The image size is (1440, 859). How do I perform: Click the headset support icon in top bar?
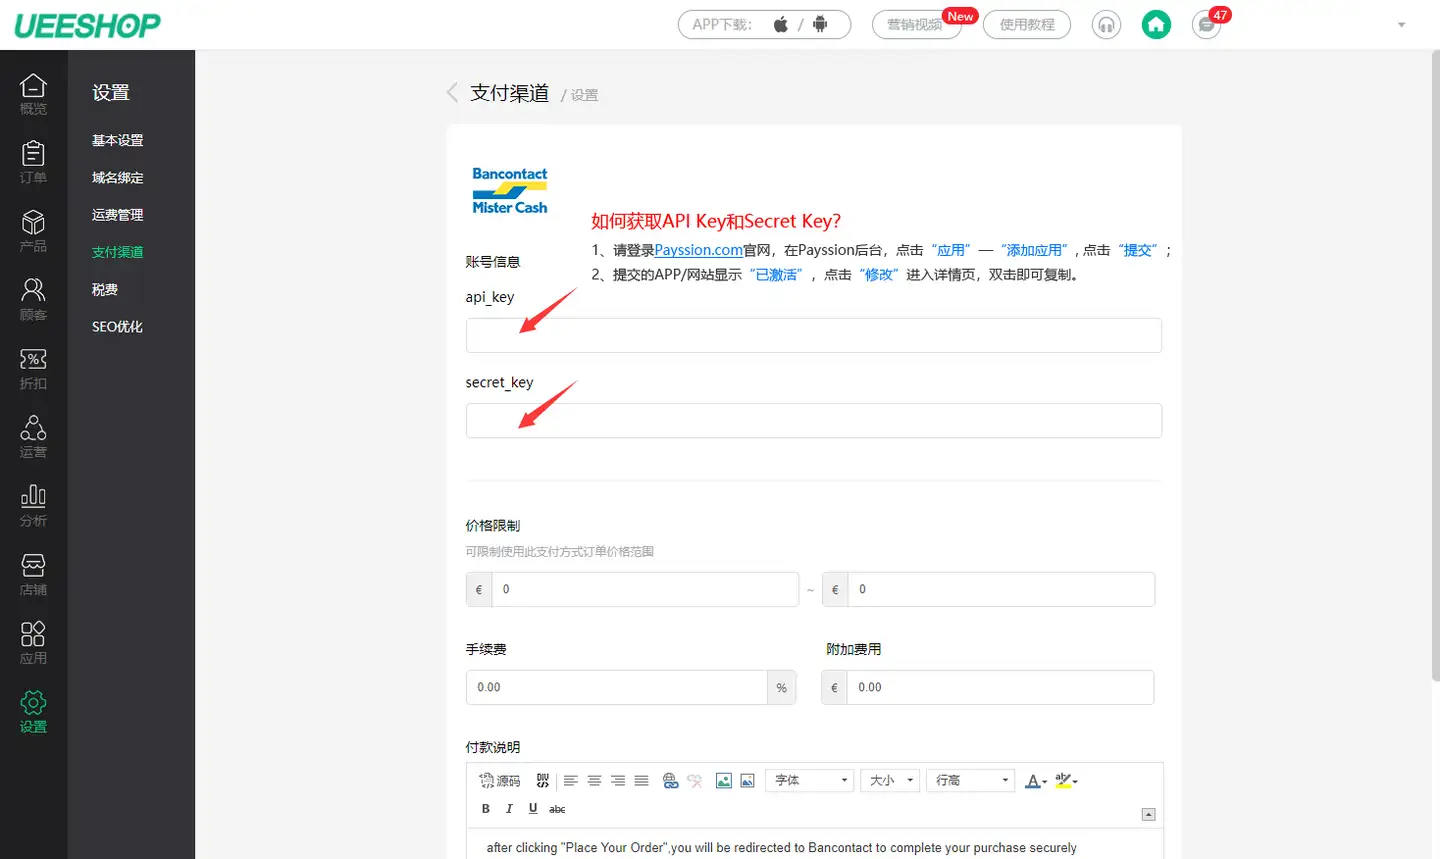pos(1106,24)
